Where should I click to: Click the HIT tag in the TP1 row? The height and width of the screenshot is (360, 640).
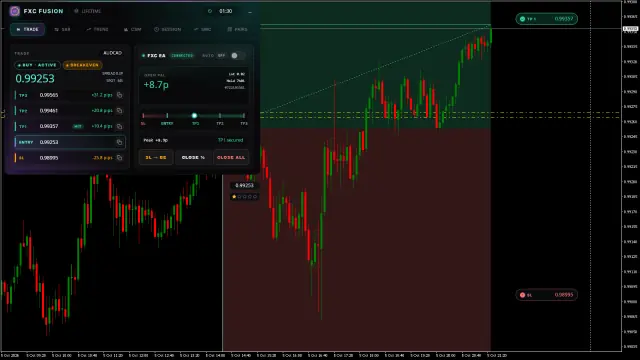point(77,127)
